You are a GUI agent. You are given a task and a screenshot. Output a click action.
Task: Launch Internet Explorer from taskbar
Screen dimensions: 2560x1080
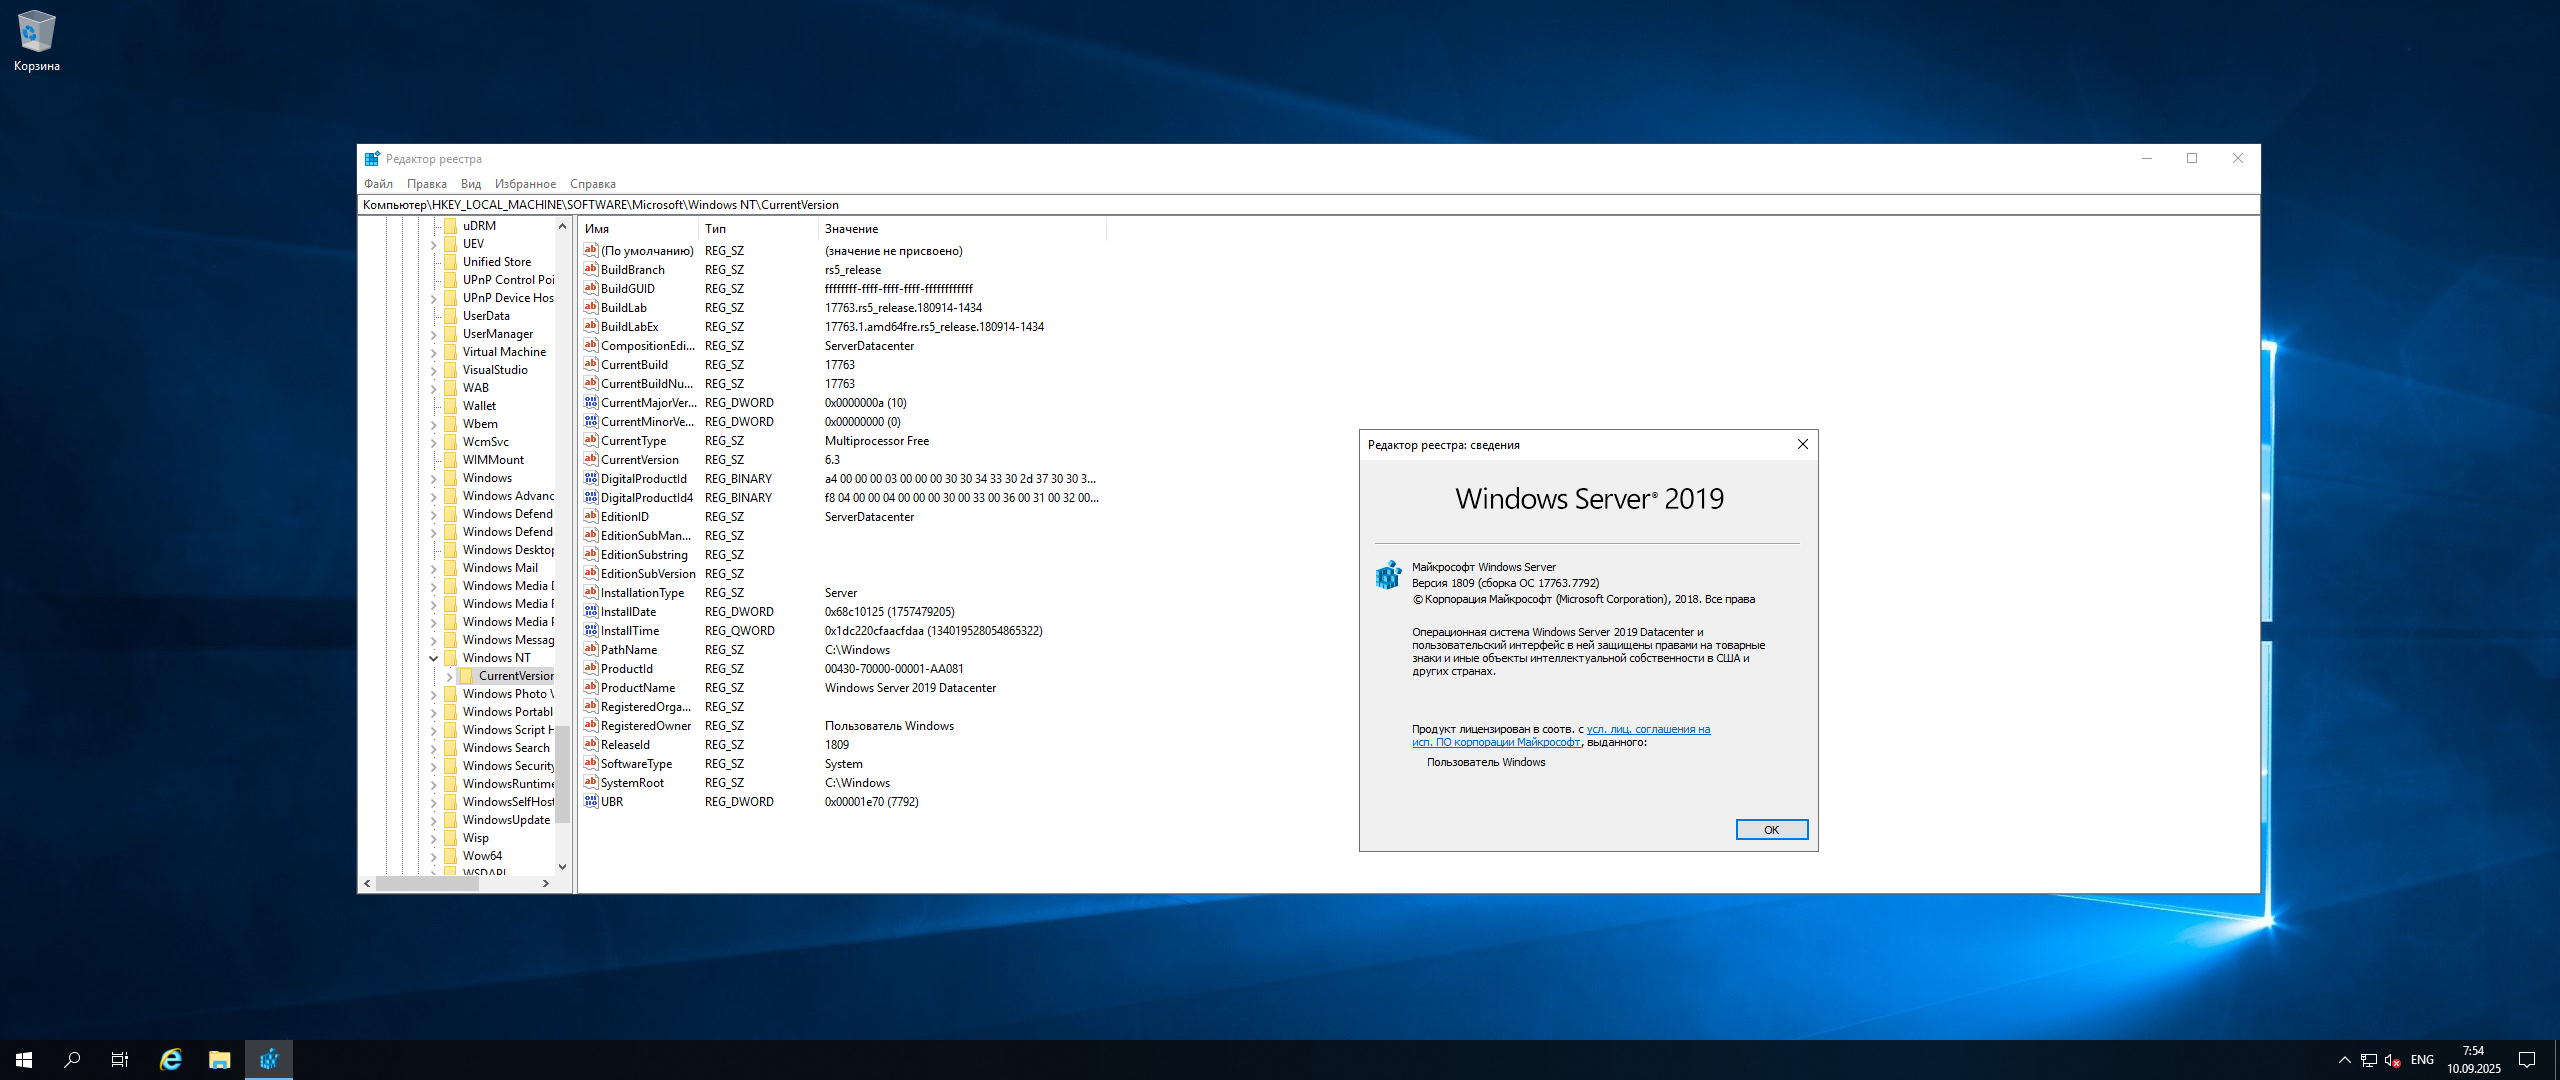pyautogui.click(x=171, y=1060)
